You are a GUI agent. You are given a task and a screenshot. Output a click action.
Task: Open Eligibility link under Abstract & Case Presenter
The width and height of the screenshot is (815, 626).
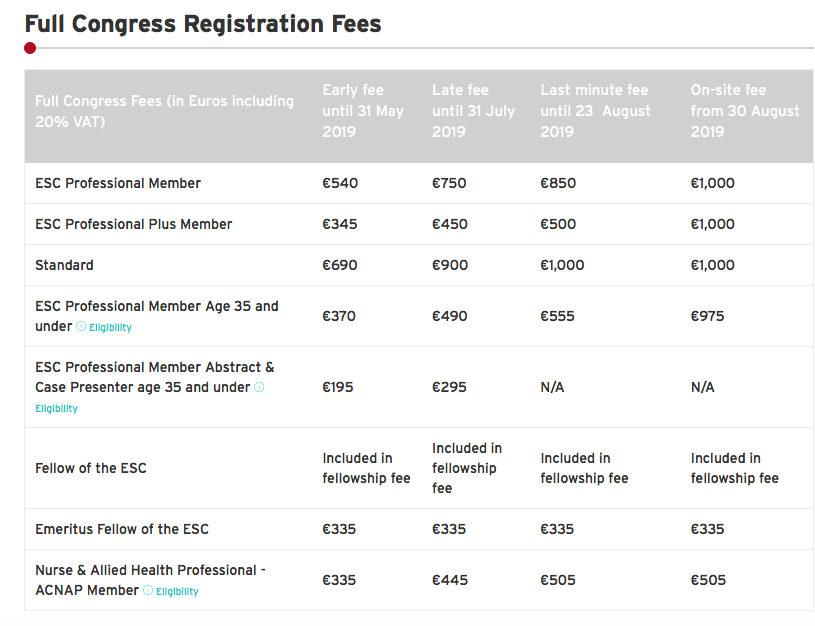click(56, 409)
